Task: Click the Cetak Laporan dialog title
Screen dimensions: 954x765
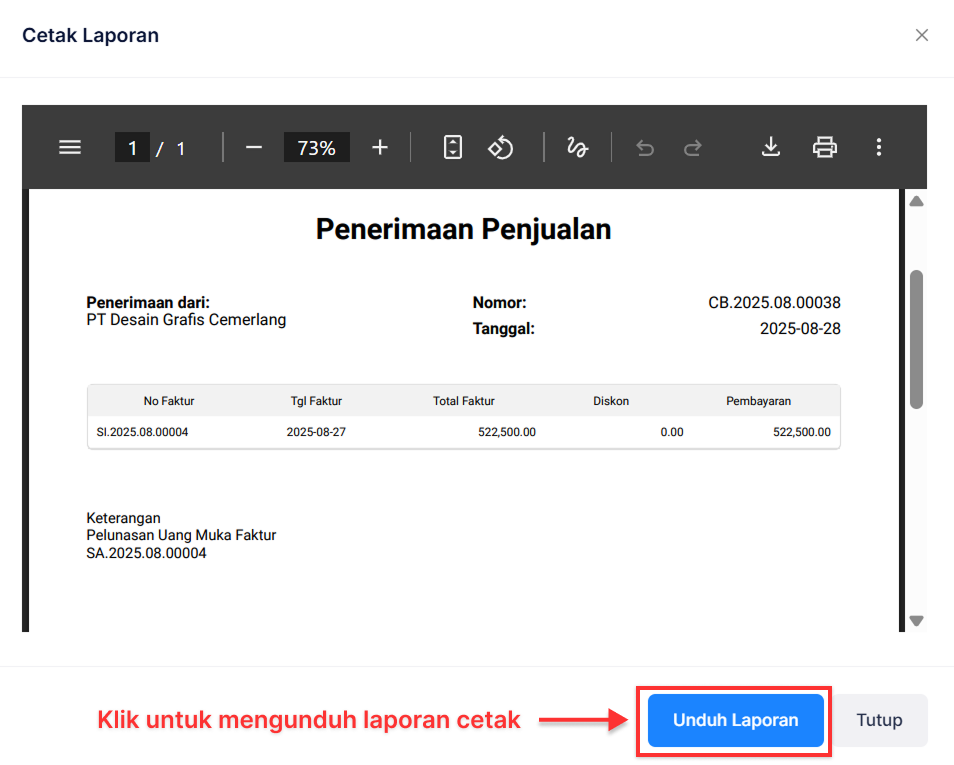Action: [90, 34]
